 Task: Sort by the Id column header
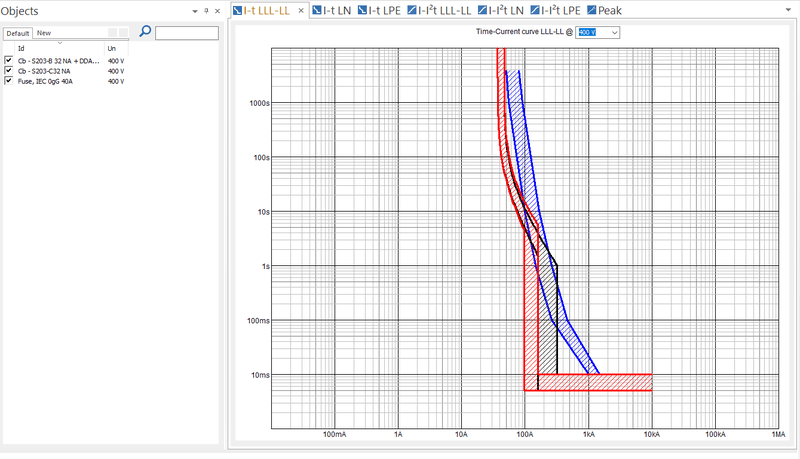pos(60,48)
